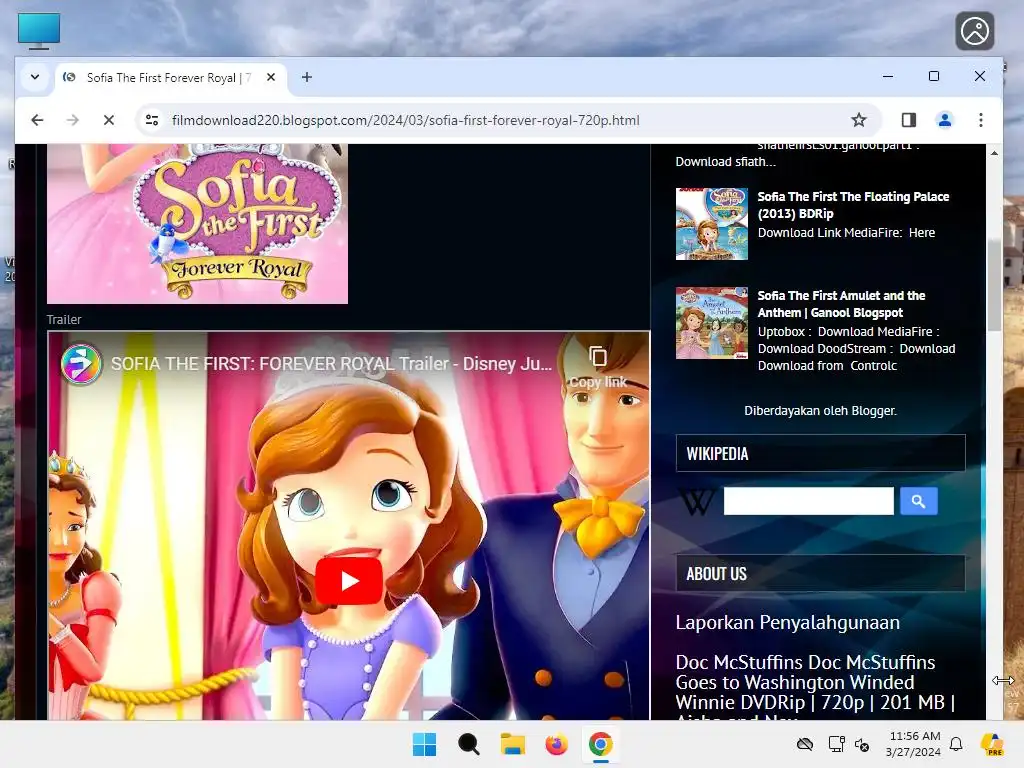Click the blue Wikipedia search button
The height and width of the screenshot is (768, 1024).
[x=919, y=501]
